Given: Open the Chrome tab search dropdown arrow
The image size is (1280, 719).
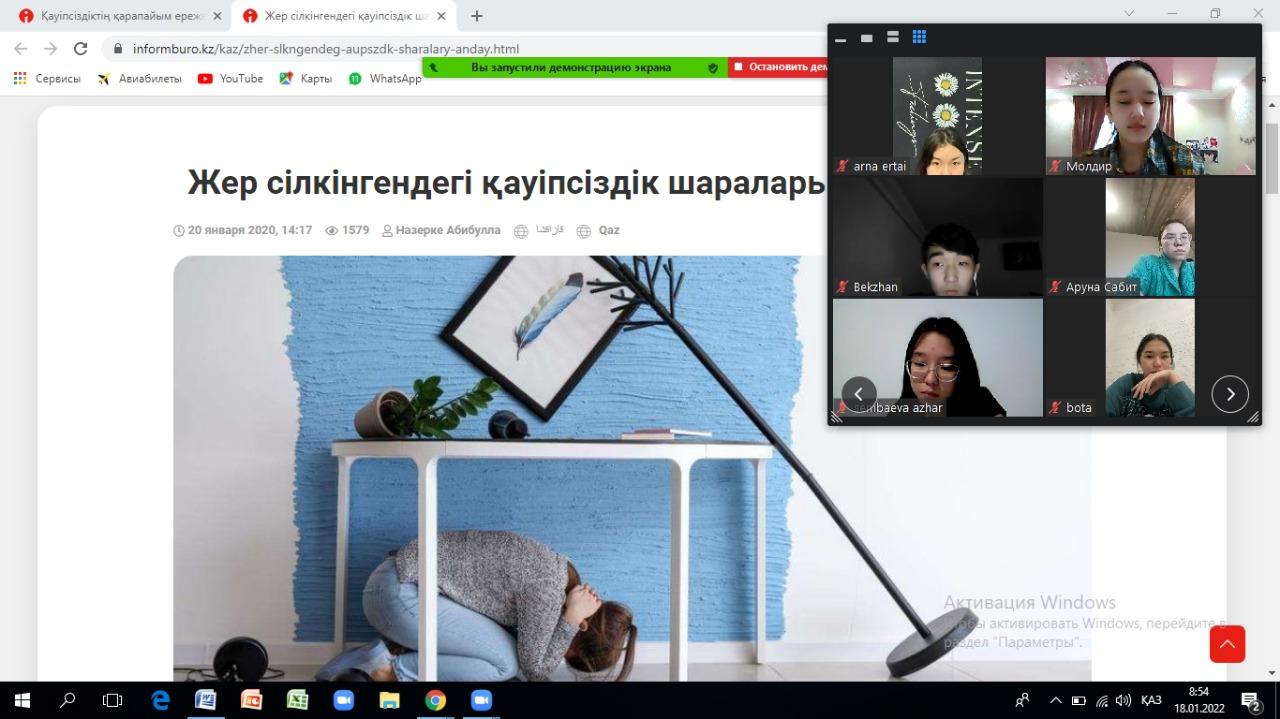Looking at the screenshot, I should (x=1129, y=14).
